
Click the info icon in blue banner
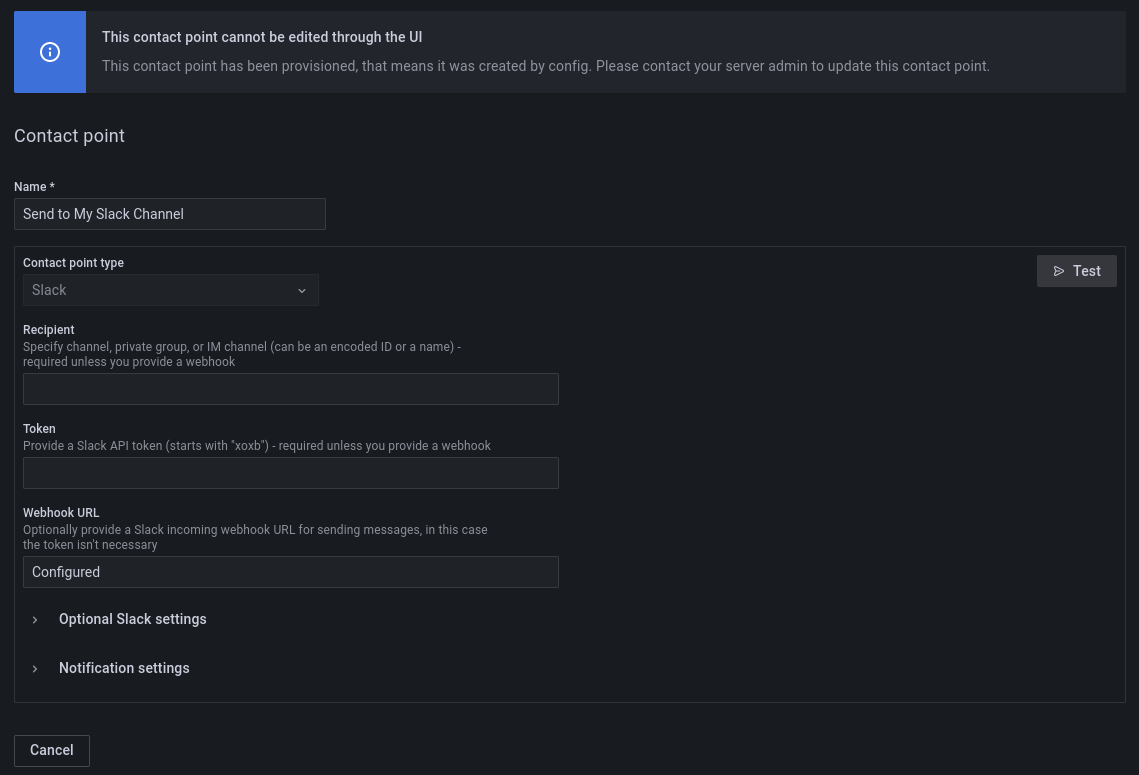click(x=50, y=52)
